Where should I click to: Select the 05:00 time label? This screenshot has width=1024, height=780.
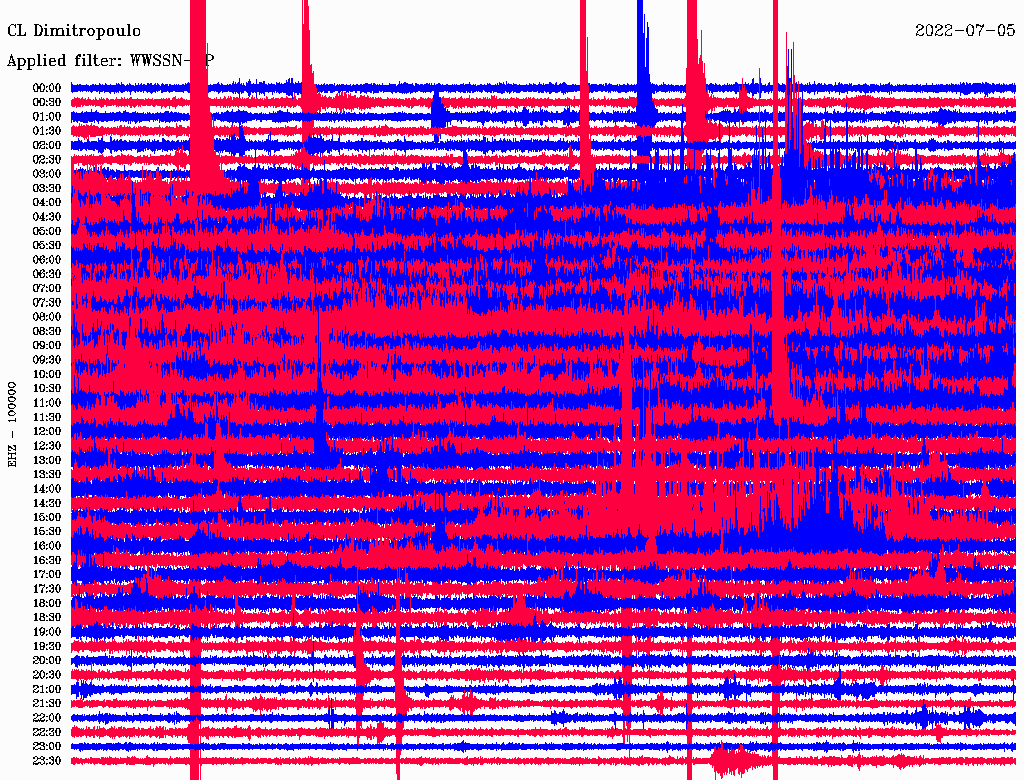pos(47,231)
